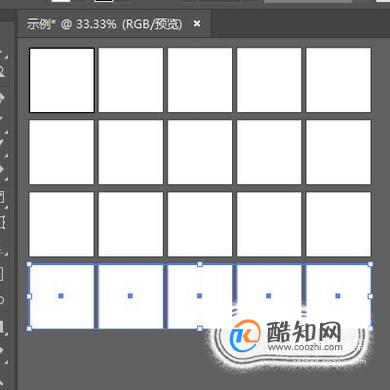
Task: Activate the black-outlined top-left artboard
Action: pyautogui.click(x=62, y=80)
